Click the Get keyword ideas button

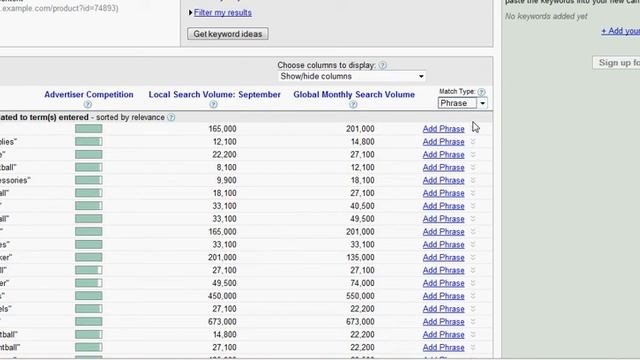(x=228, y=34)
